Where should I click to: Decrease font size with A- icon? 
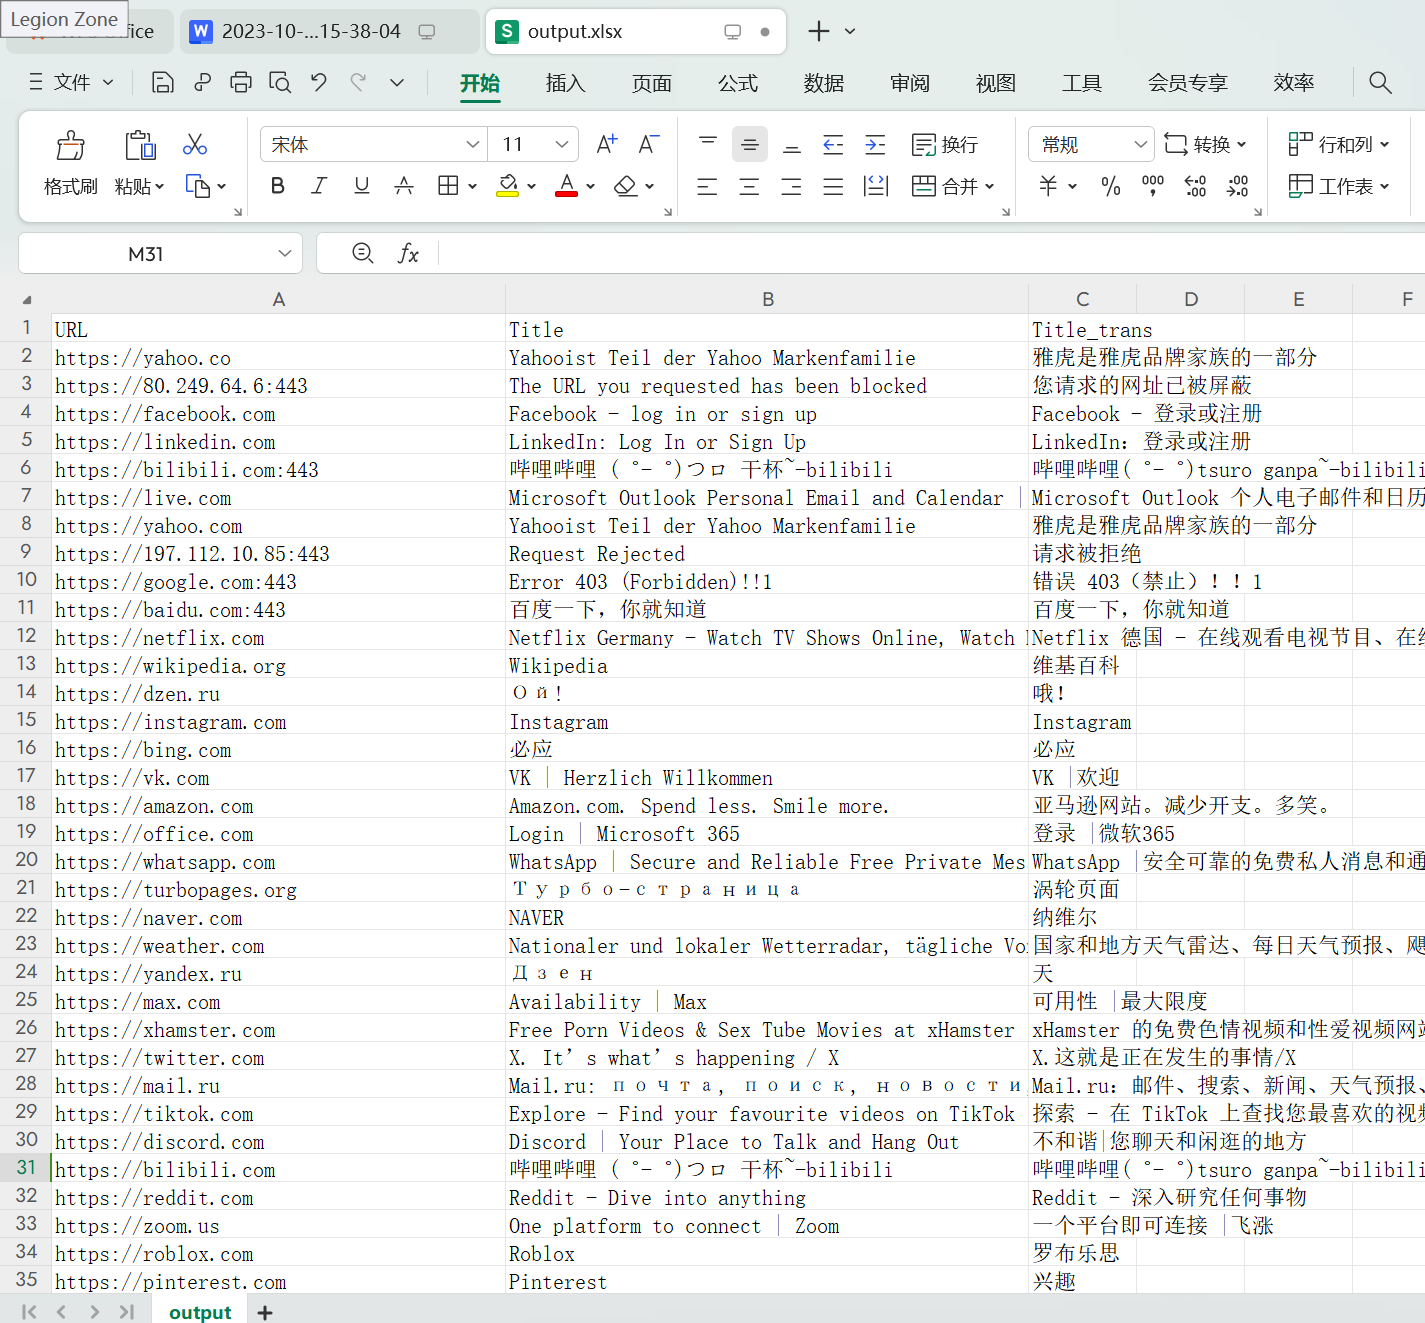[x=649, y=145]
